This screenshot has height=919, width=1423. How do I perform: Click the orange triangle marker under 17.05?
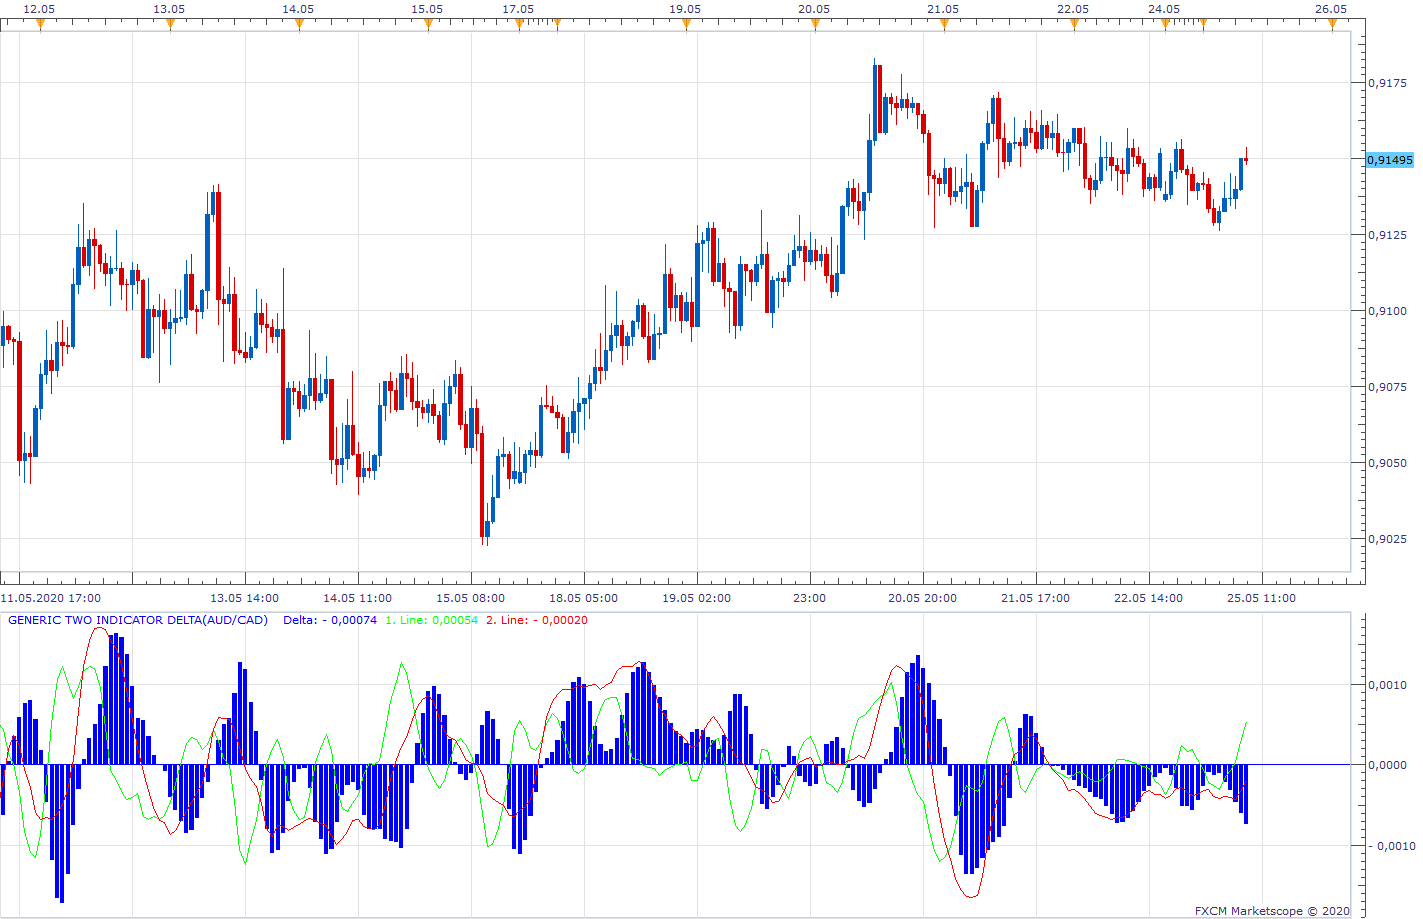(x=519, y=25)
